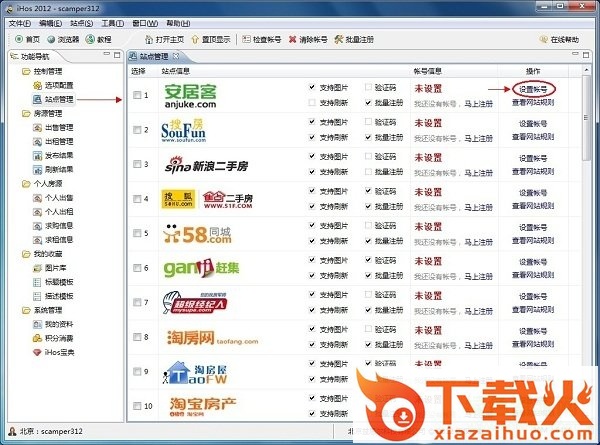Screen dimensions: 600x445
Task: Collapse the 系统管理 folder
Action: click(x=26, y=310)
